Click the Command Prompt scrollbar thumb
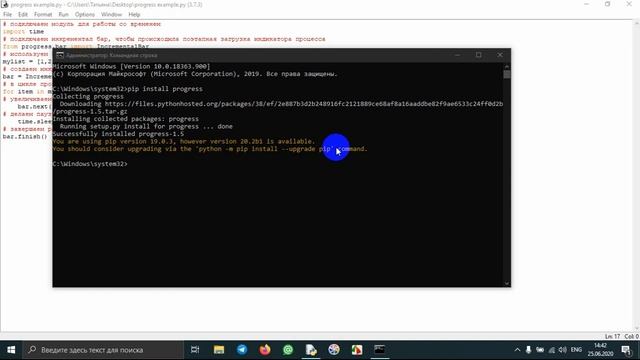This screenshot has width=640, height=360. [507, 75]
